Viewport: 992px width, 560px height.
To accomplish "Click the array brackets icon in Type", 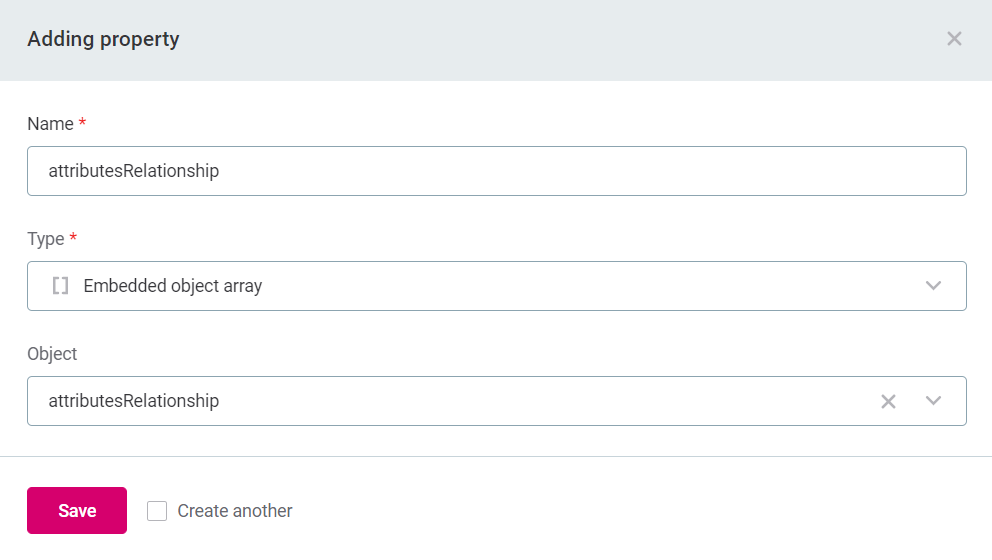I will [60, 286].
